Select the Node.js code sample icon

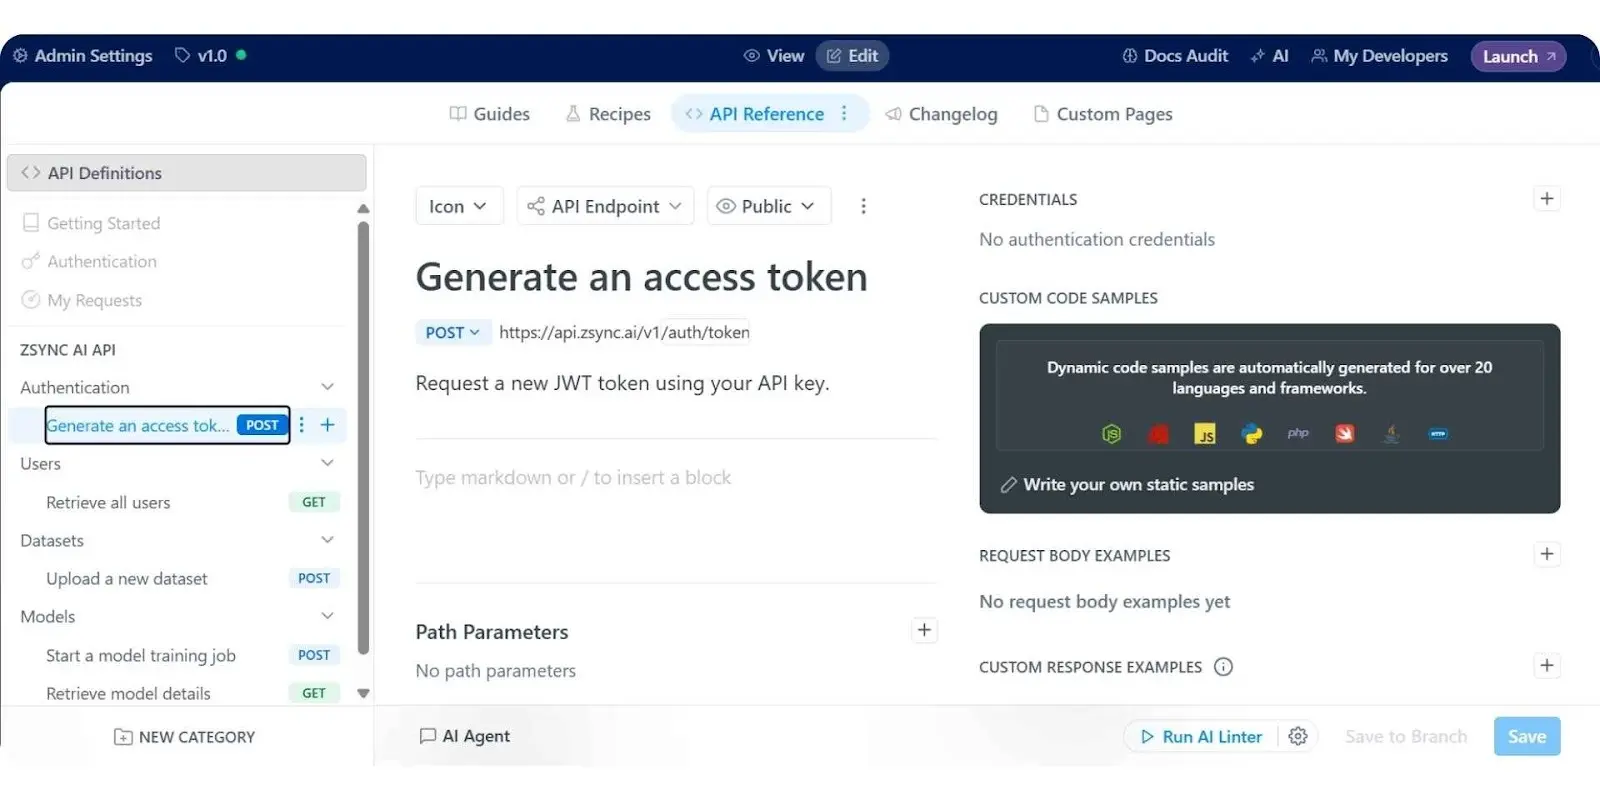[x=1111, y=434]
